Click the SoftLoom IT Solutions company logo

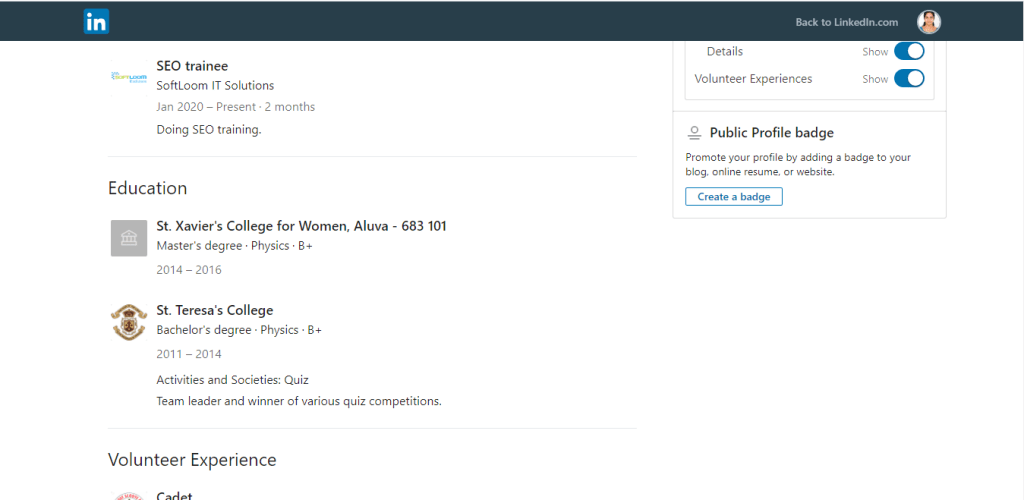(x=128, y=77)
